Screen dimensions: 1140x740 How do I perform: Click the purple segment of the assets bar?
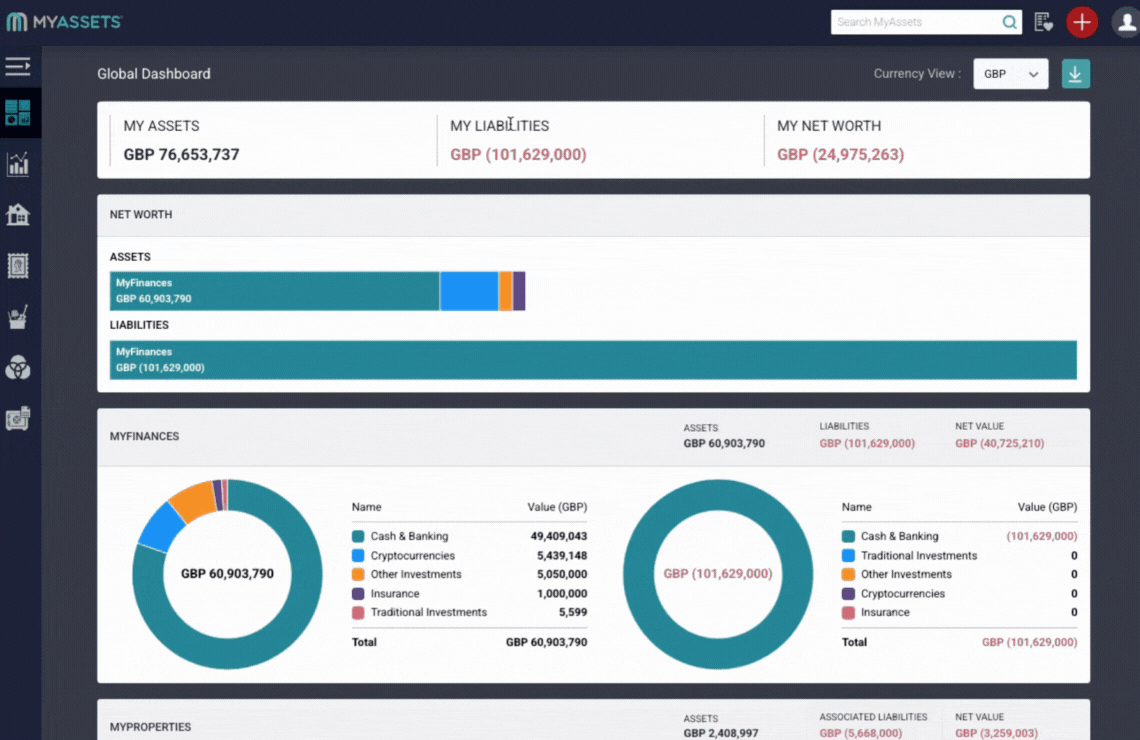click(519, 291)
